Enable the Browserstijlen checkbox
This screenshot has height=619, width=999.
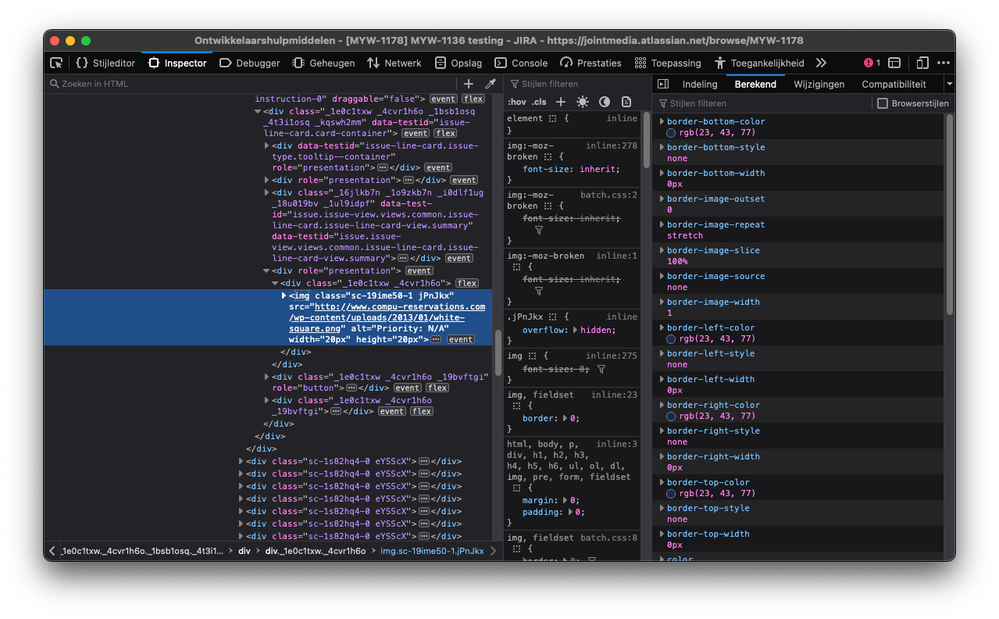click(882, 103)
